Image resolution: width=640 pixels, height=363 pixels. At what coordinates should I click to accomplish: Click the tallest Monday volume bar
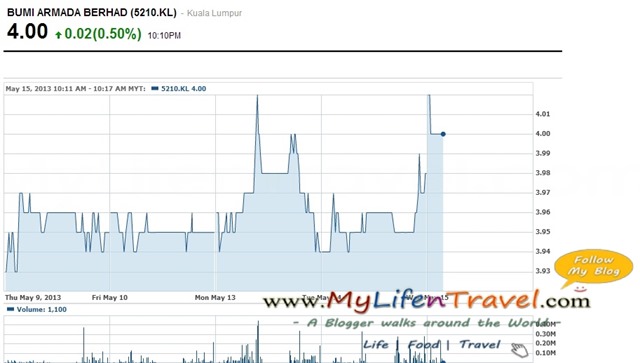(x=258, y=341)
